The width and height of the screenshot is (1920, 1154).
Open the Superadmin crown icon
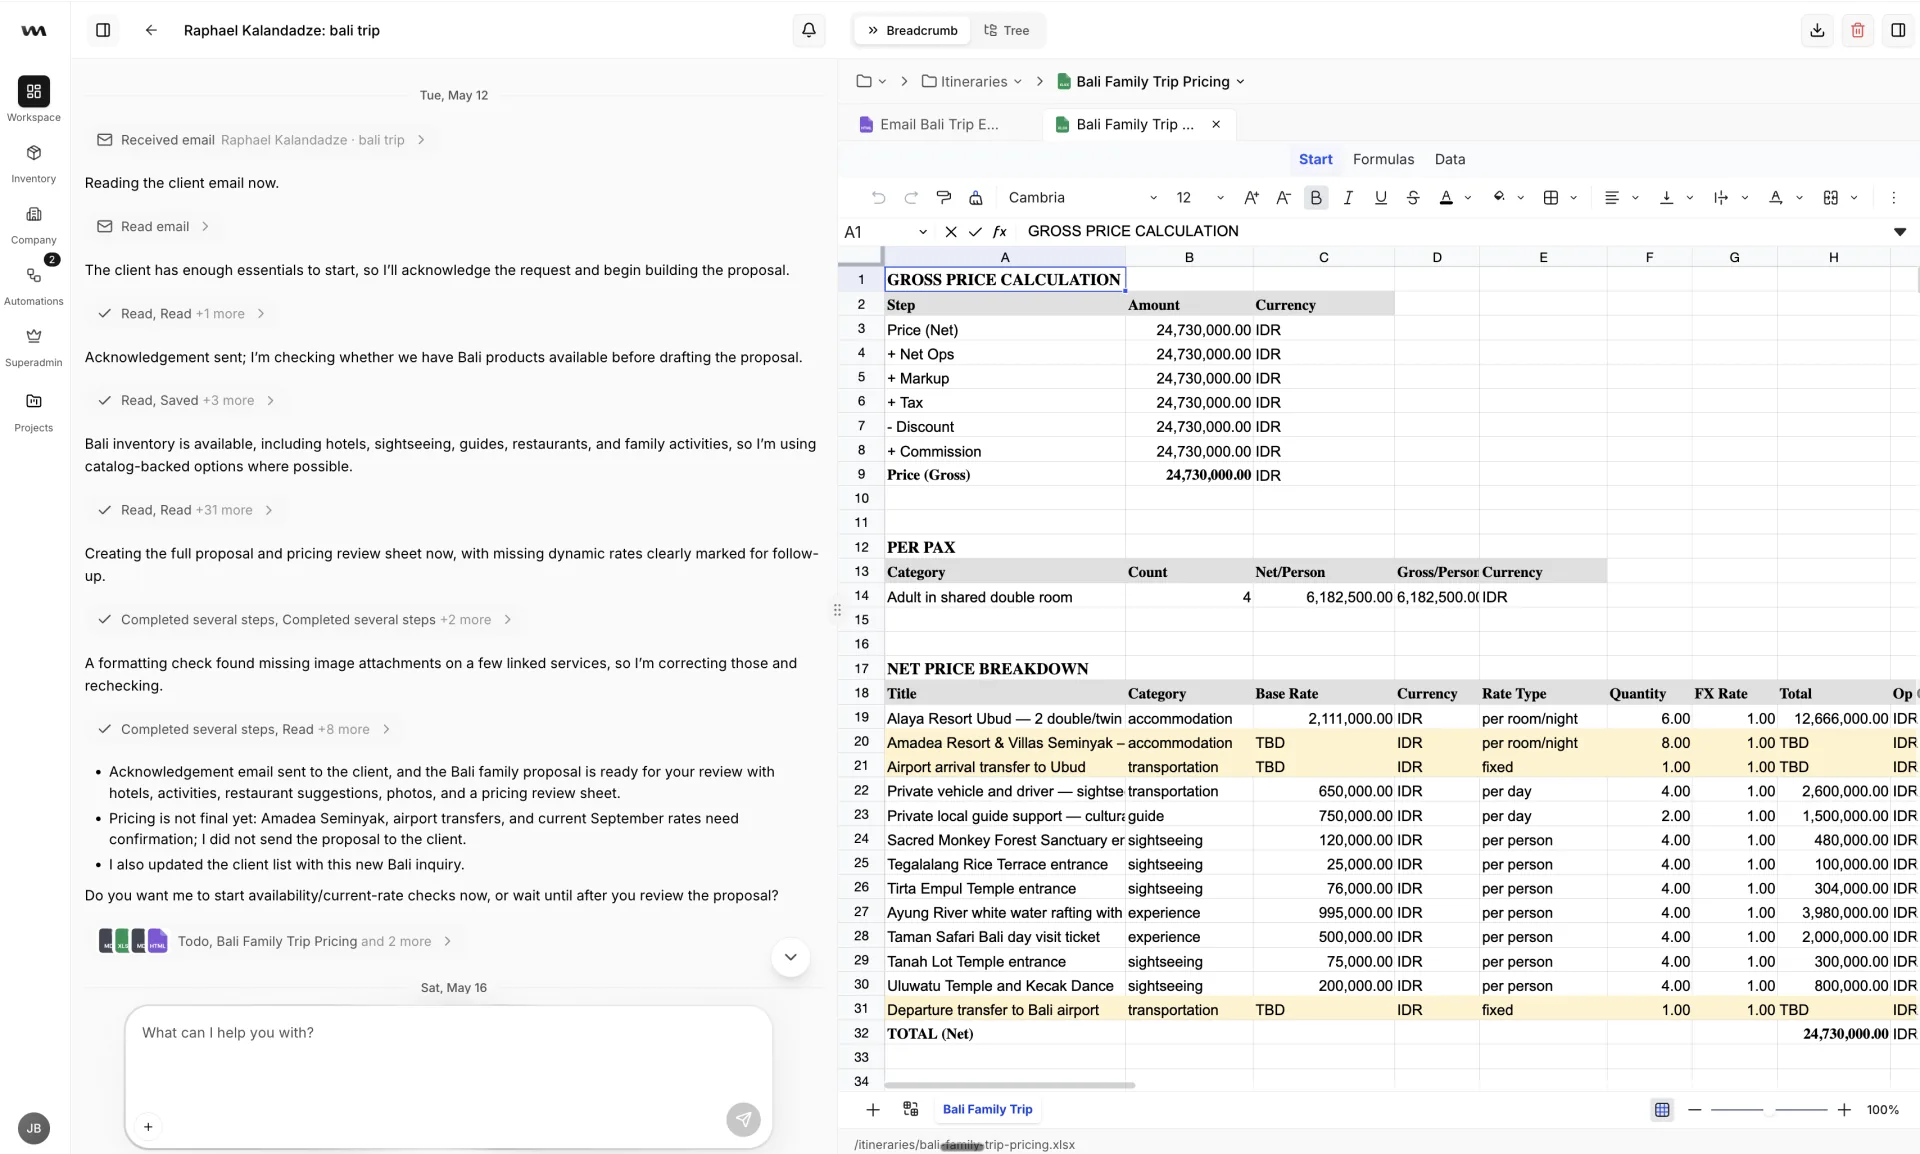33,336
